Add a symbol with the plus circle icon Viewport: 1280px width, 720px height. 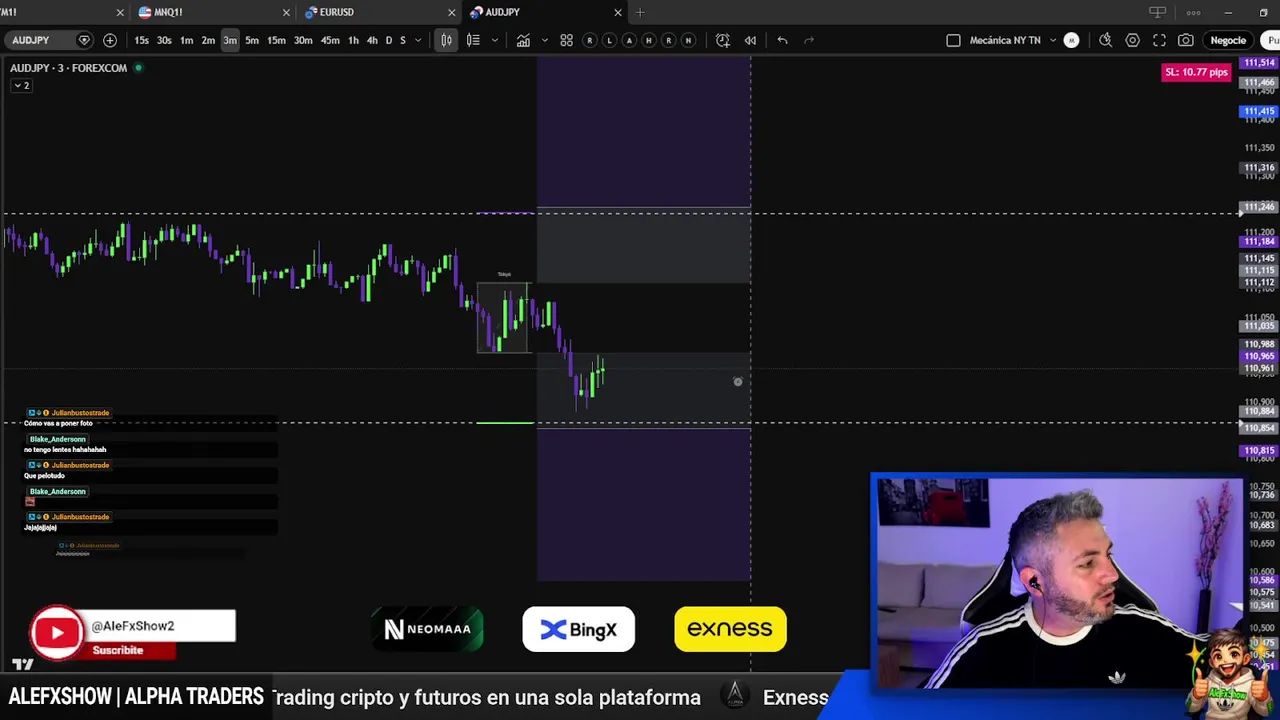[x=110, y=40]
